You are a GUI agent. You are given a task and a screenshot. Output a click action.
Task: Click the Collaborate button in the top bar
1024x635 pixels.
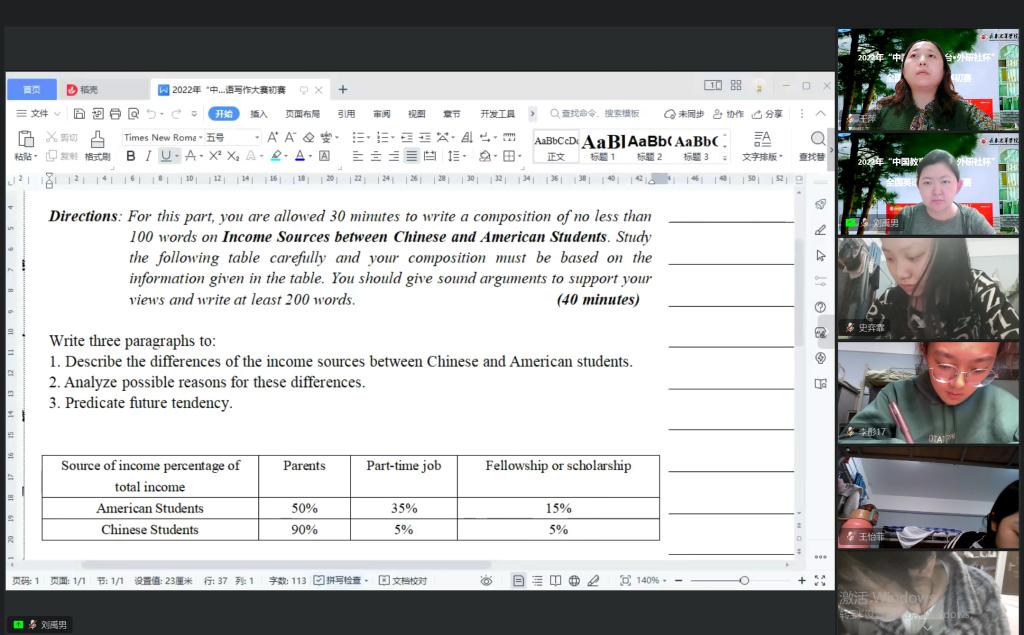pos(729,114)
